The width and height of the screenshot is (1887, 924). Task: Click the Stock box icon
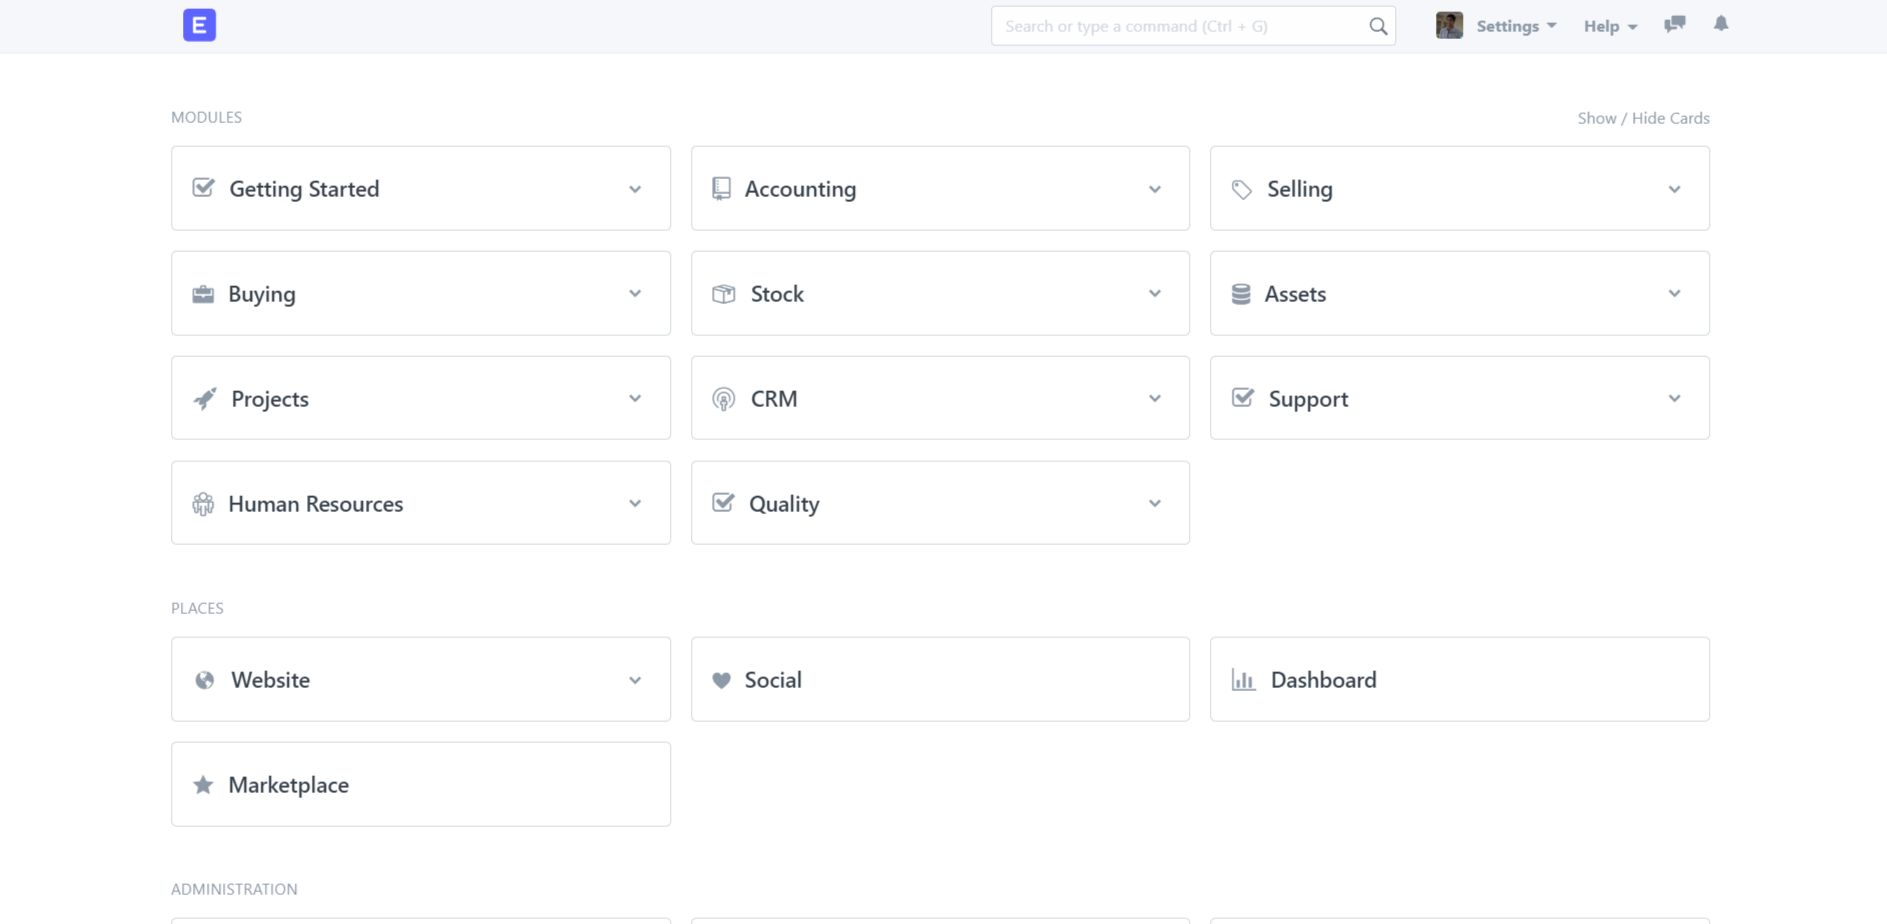(x=723, y=294)
